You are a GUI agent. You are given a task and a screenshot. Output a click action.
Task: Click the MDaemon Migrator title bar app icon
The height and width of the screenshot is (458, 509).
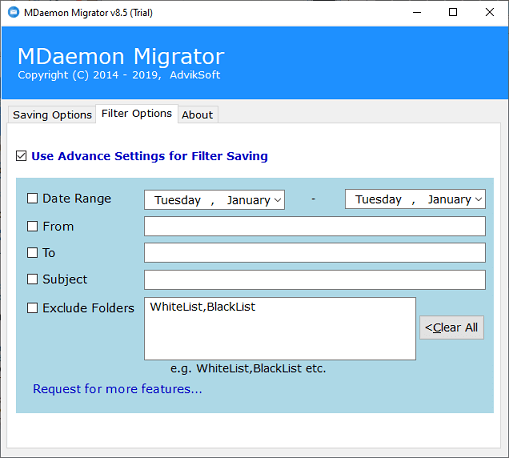(x=13, y=12)
